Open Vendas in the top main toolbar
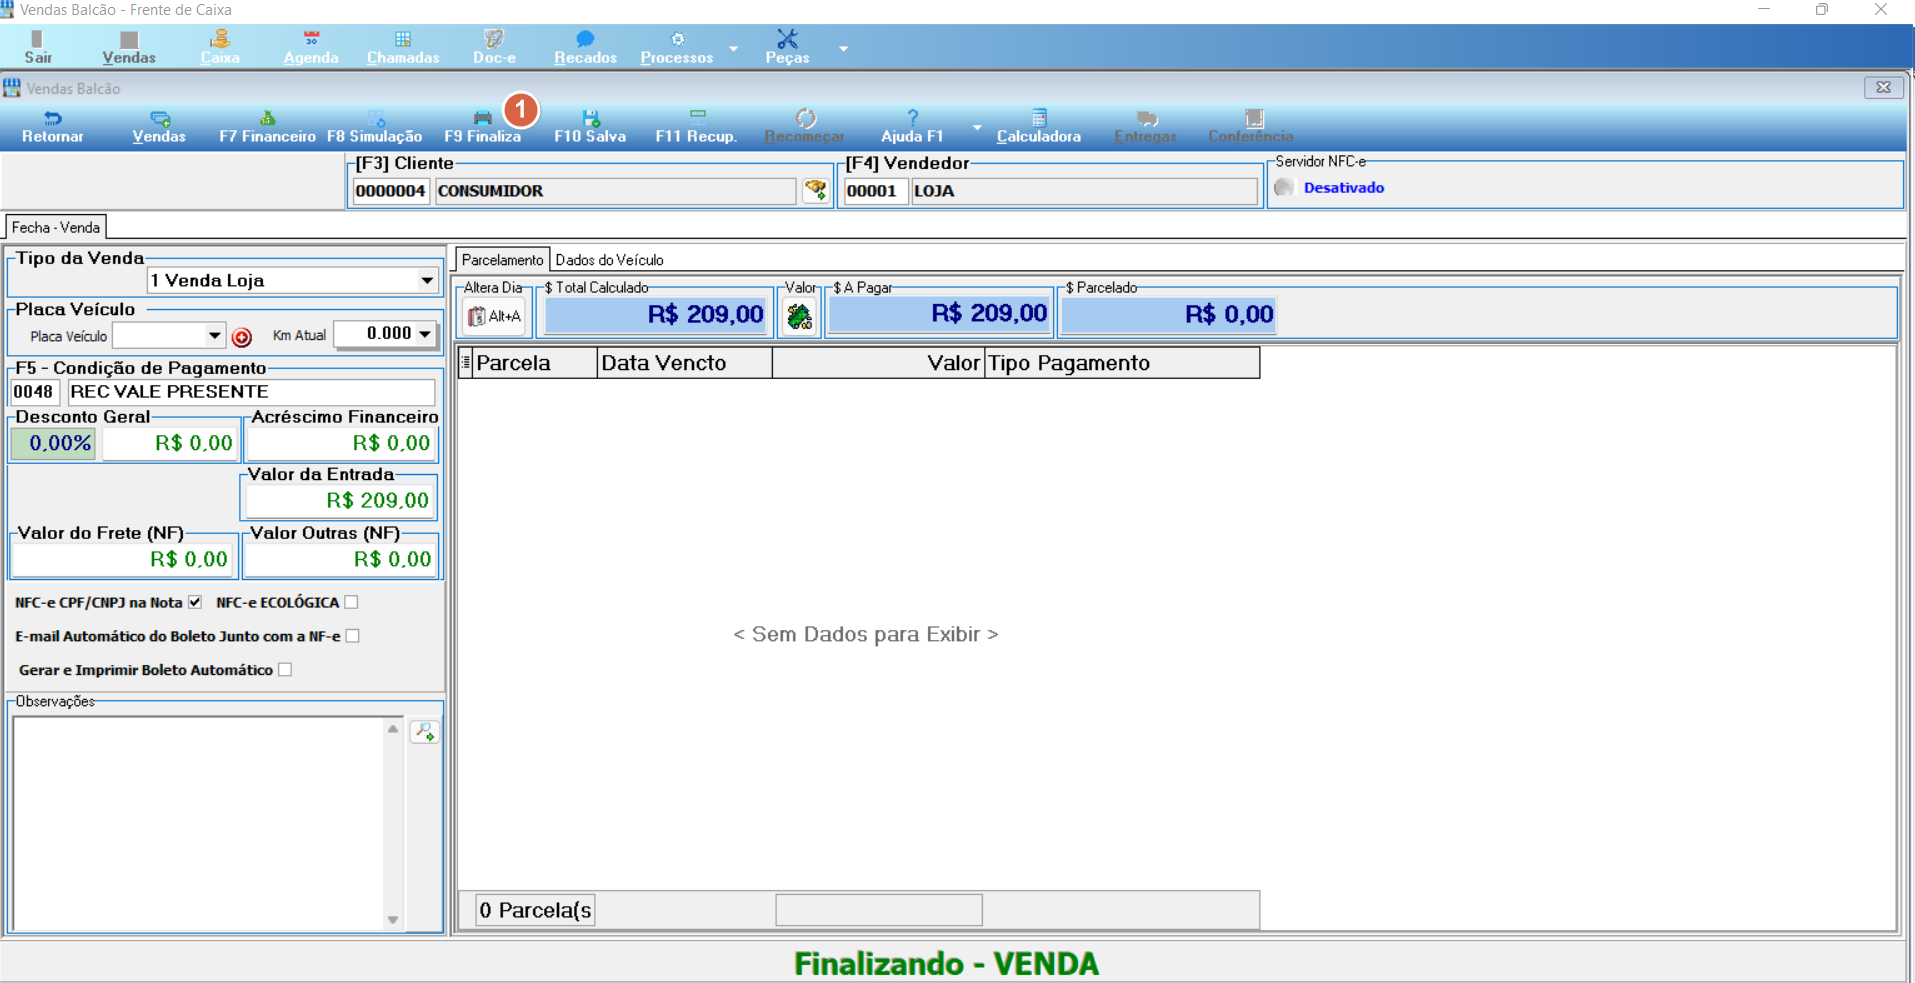1915x983 pixels. (x=129, y=47)
